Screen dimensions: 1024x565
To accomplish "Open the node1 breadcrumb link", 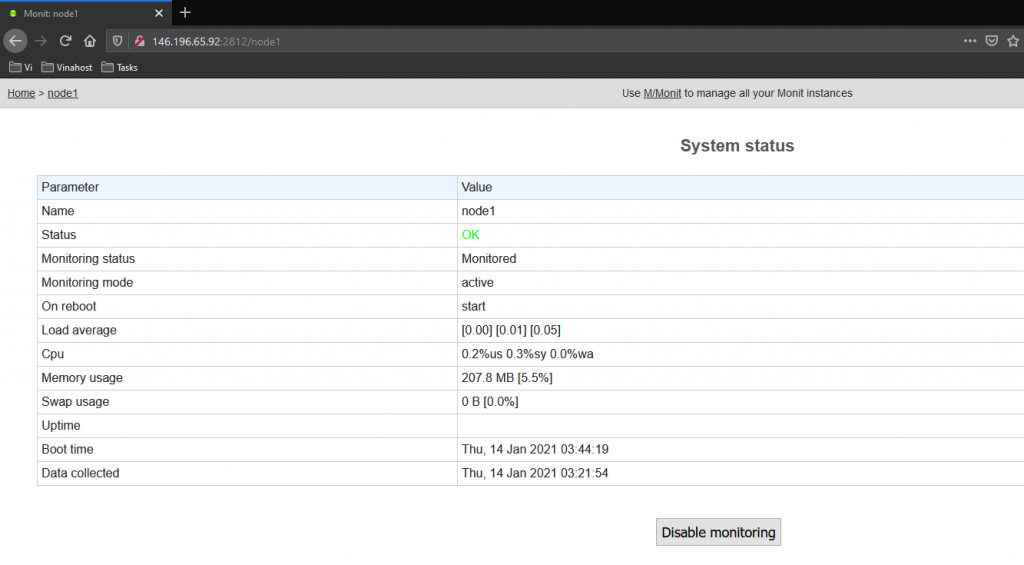I will coord(63,93).
